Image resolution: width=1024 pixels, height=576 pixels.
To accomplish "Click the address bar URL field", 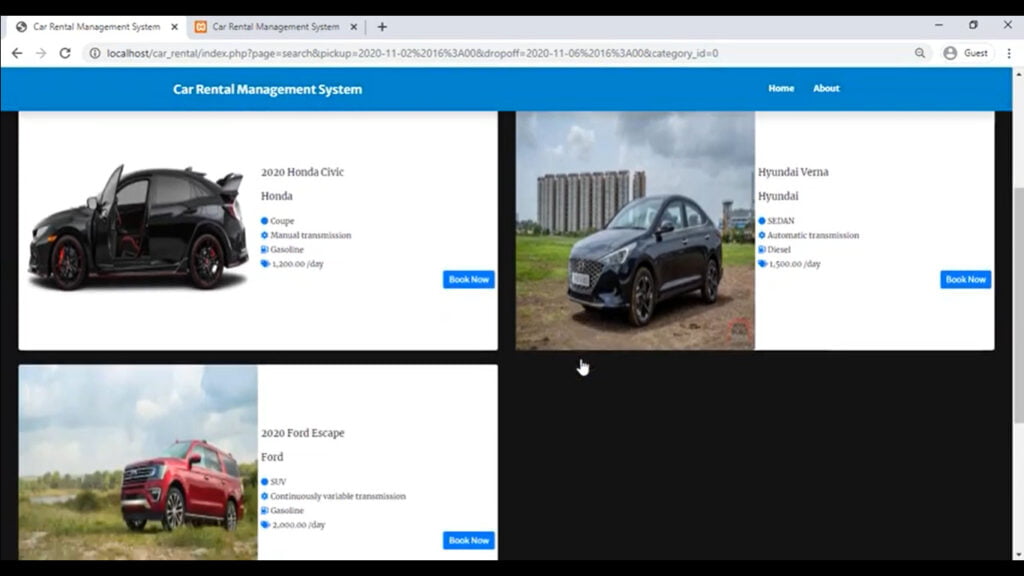I will tap(412, 53).
